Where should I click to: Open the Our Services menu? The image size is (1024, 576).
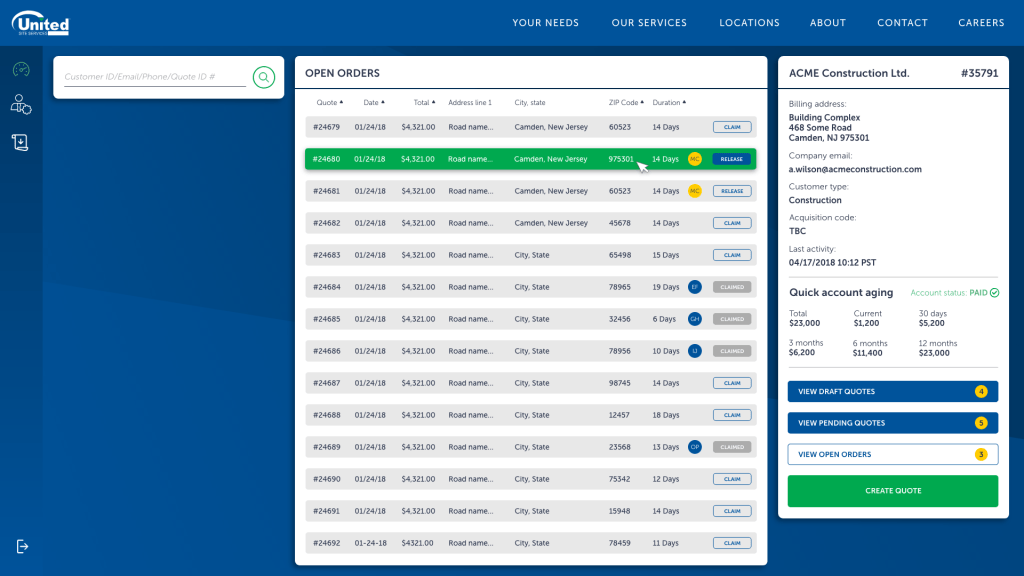649,23
